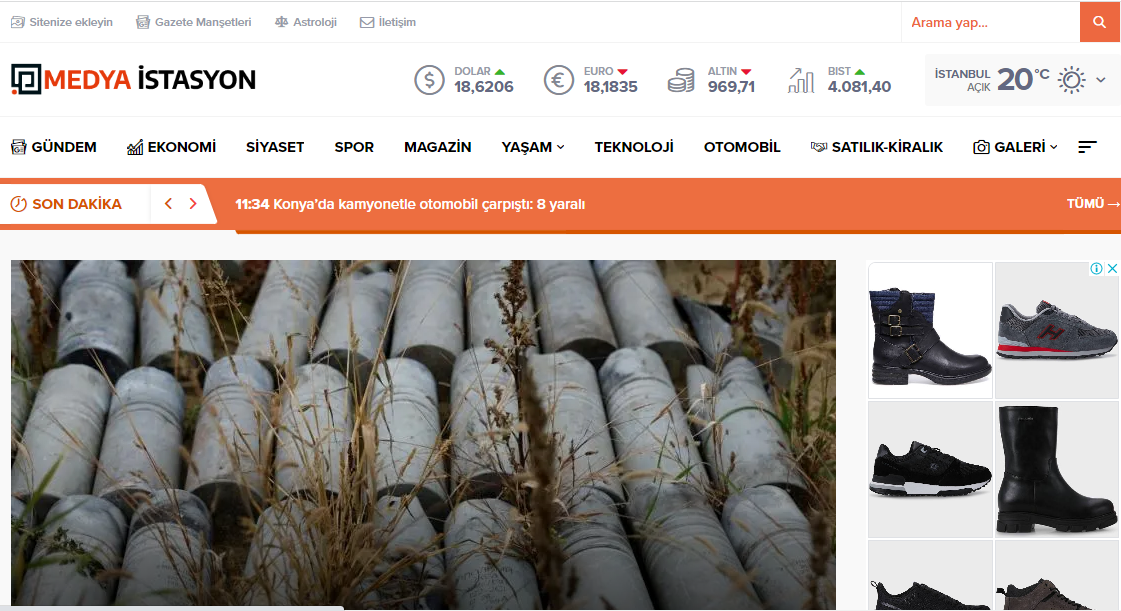1121x611 pixels.
Task: Open the Otomobil section
Action: (x=742, y=147)
